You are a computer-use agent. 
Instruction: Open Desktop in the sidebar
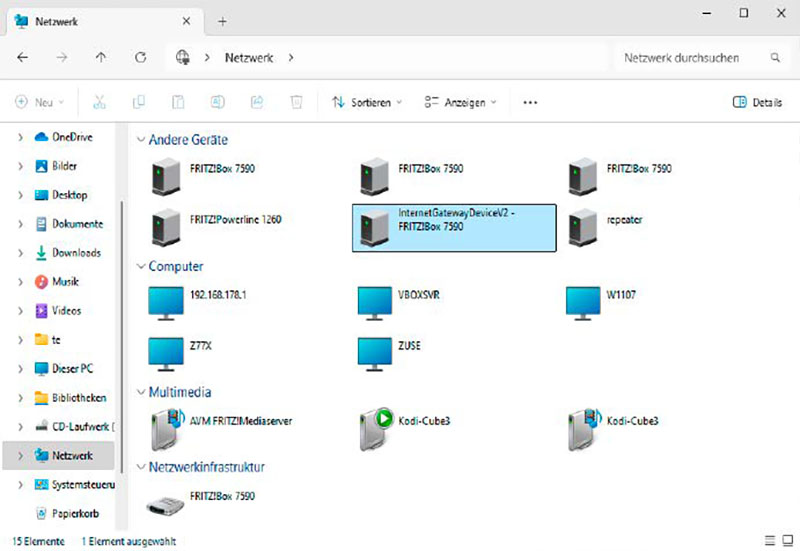click(x=61, y=195)
